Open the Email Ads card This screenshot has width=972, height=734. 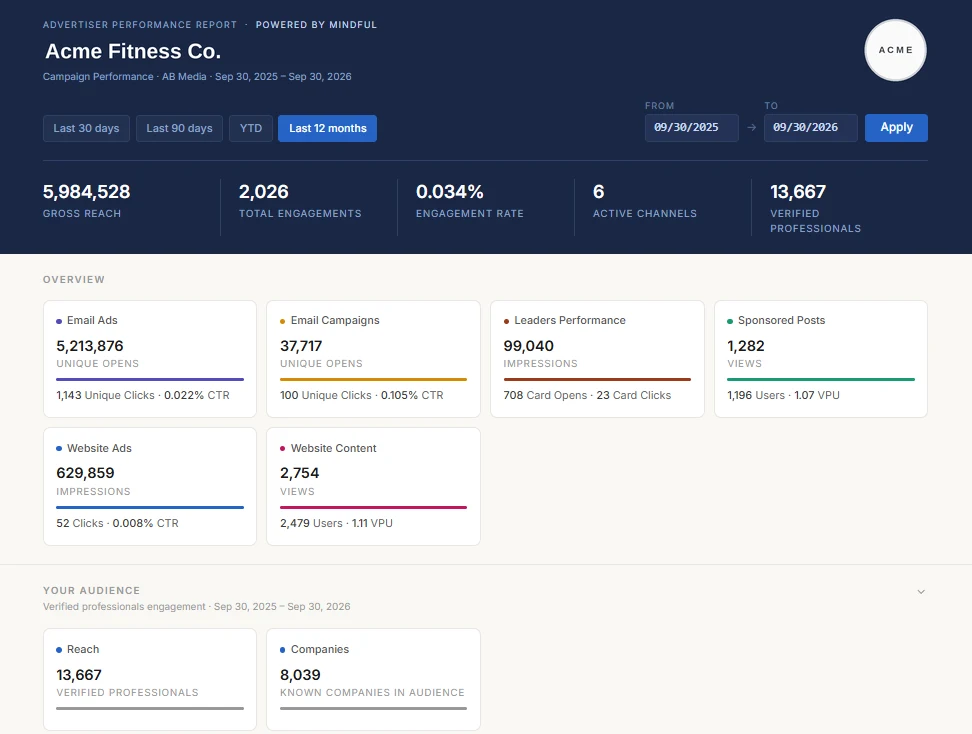pos(150,359)
